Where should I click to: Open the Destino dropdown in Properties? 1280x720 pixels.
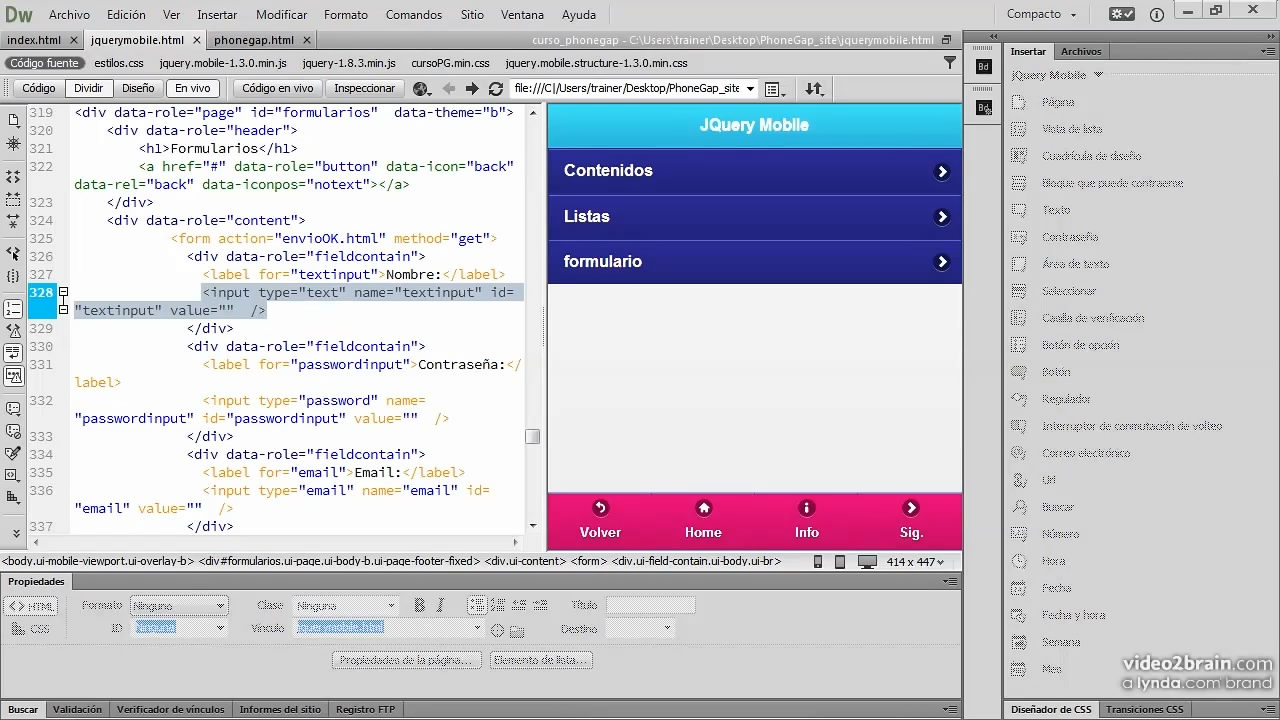click(x=639, y=628)
